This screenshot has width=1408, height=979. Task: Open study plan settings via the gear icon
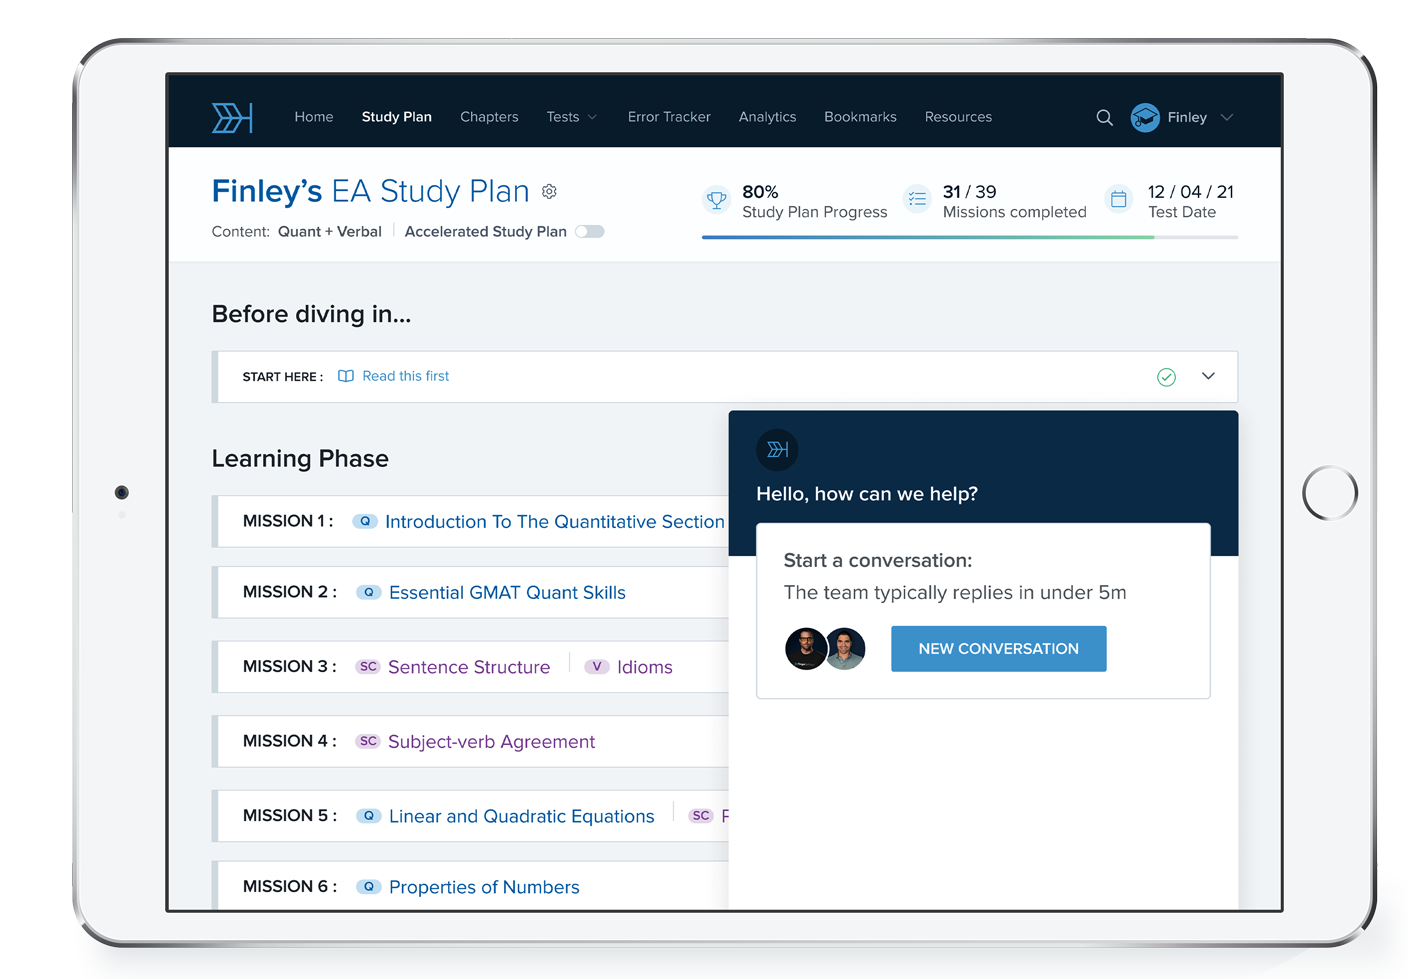click(x=549, y=191)
